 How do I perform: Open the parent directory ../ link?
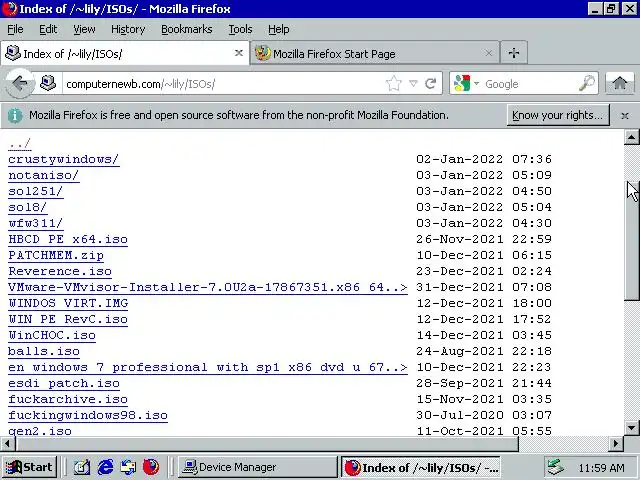[x=19, y=143]
